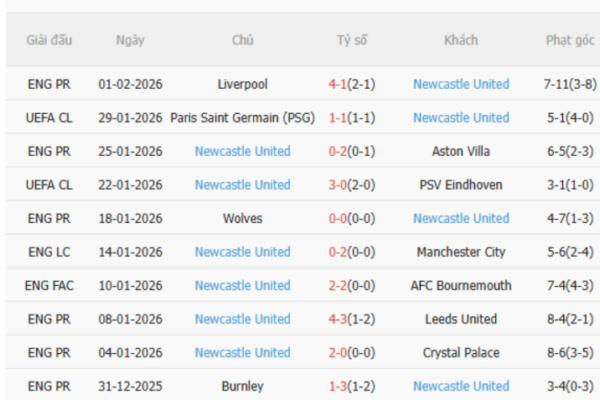The height and width of the screenshot is (400, 600).
Task: Select the Giải đấu column header
Action: coord(49,41)
